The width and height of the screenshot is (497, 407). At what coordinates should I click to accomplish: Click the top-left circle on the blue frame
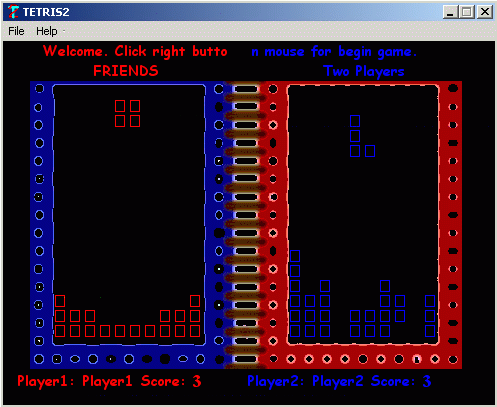click(39, 89)
